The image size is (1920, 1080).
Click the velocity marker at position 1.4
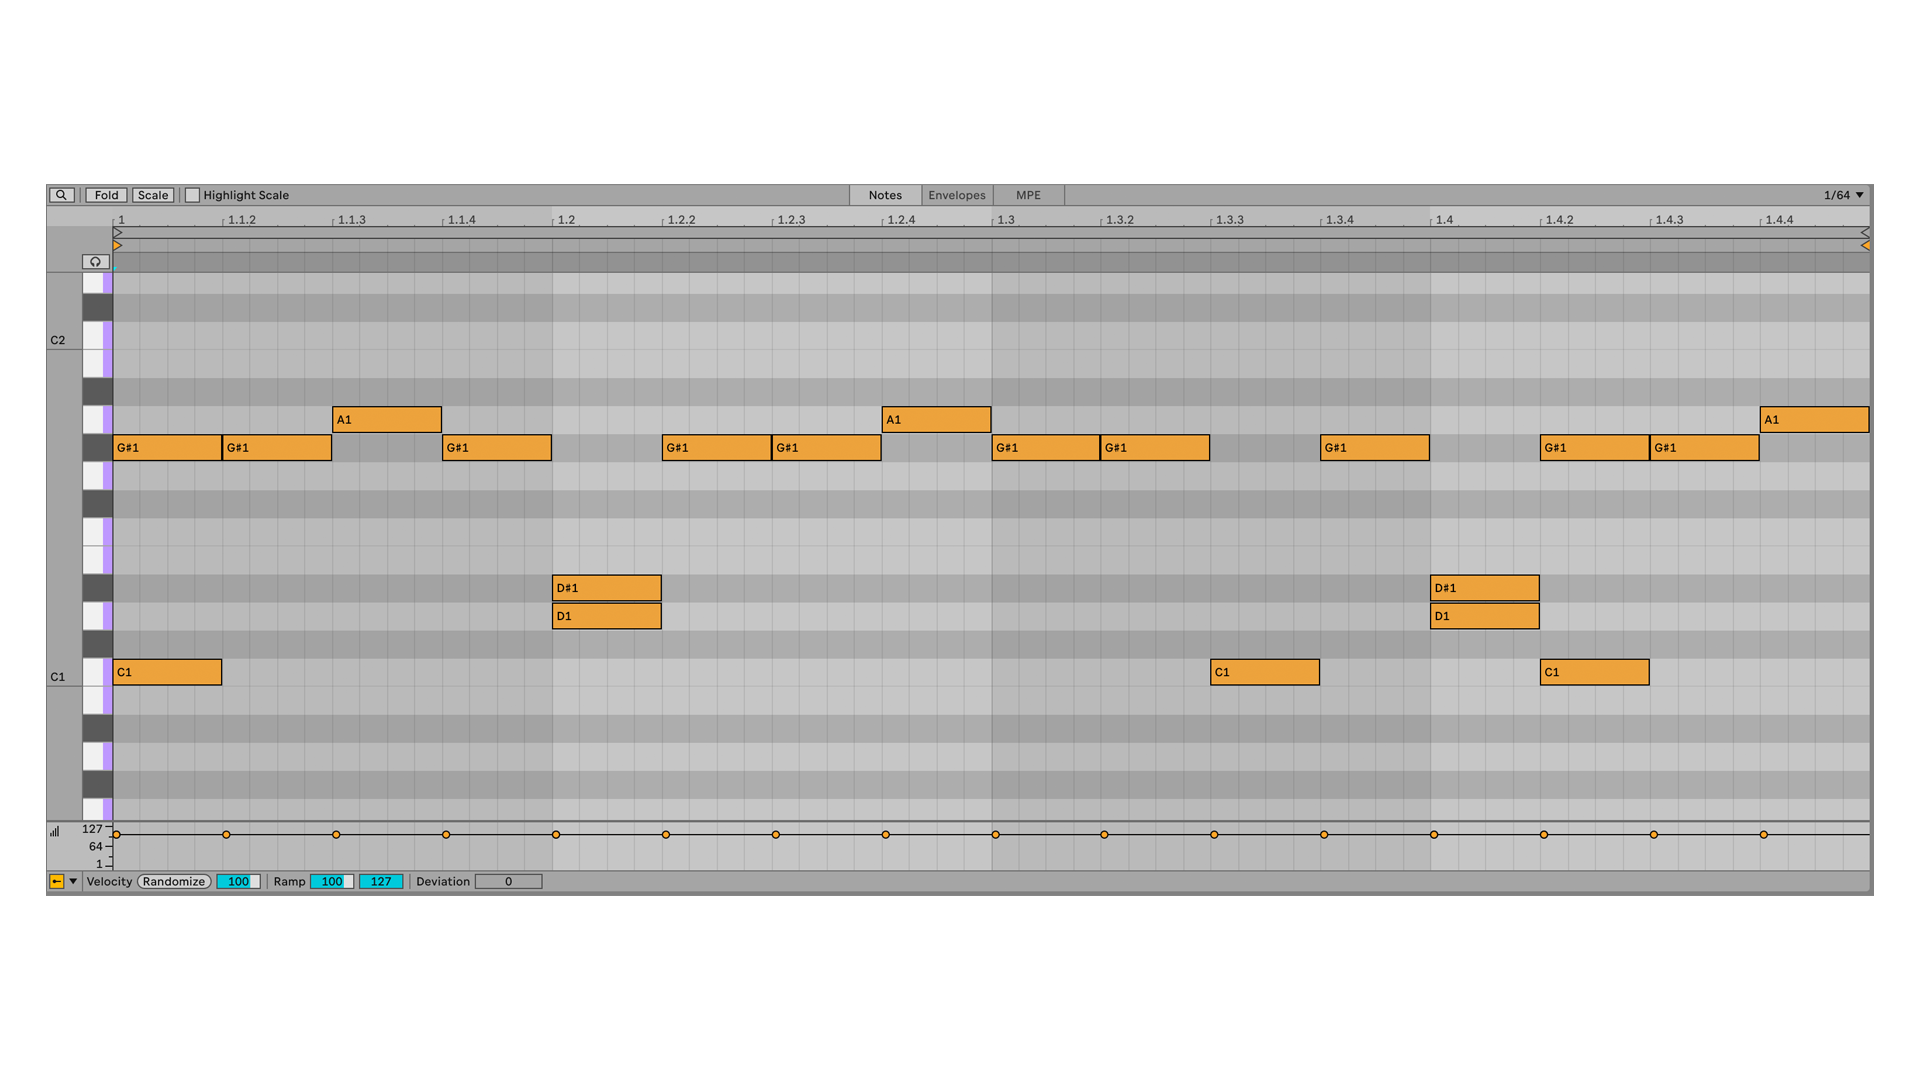(1434, 834)
